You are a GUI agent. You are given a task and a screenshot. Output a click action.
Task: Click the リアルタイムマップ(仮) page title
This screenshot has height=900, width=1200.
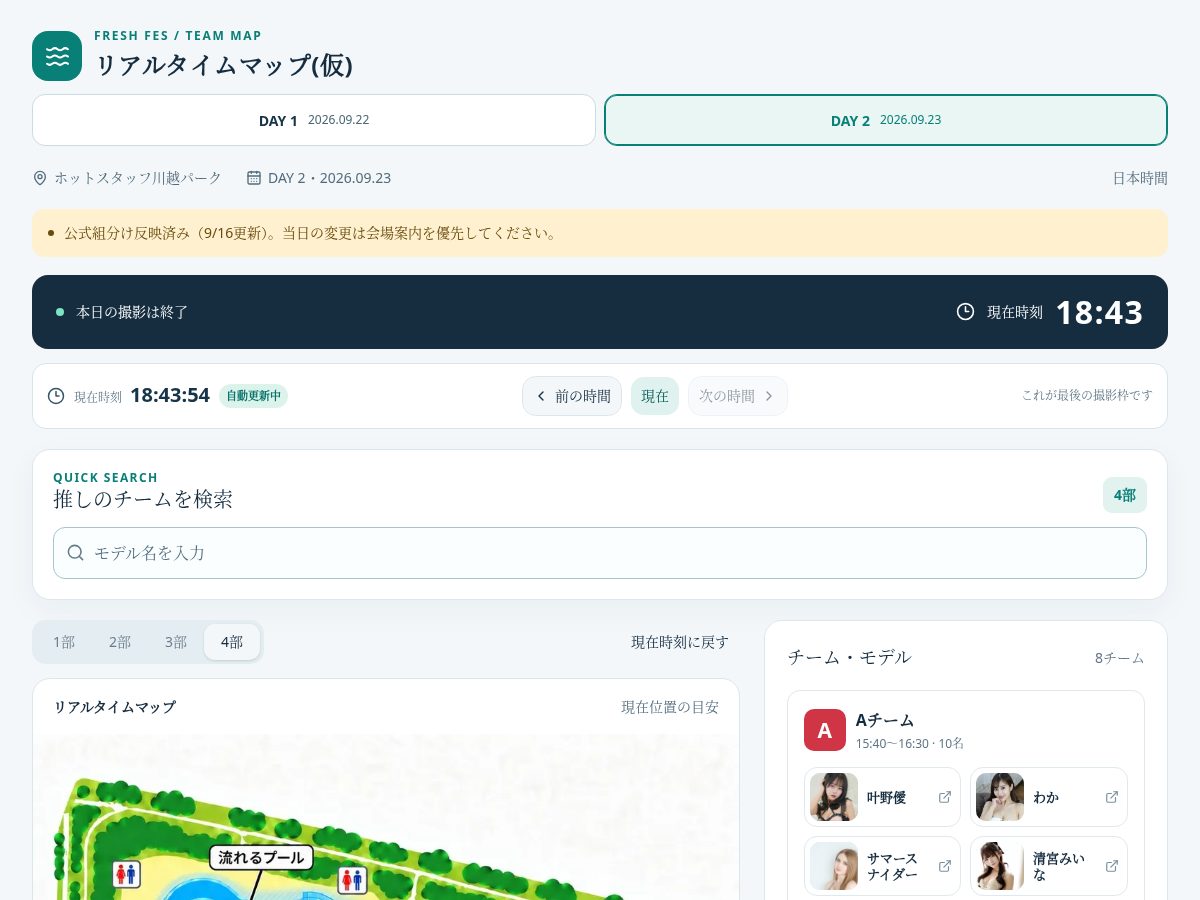pos(224,65)
